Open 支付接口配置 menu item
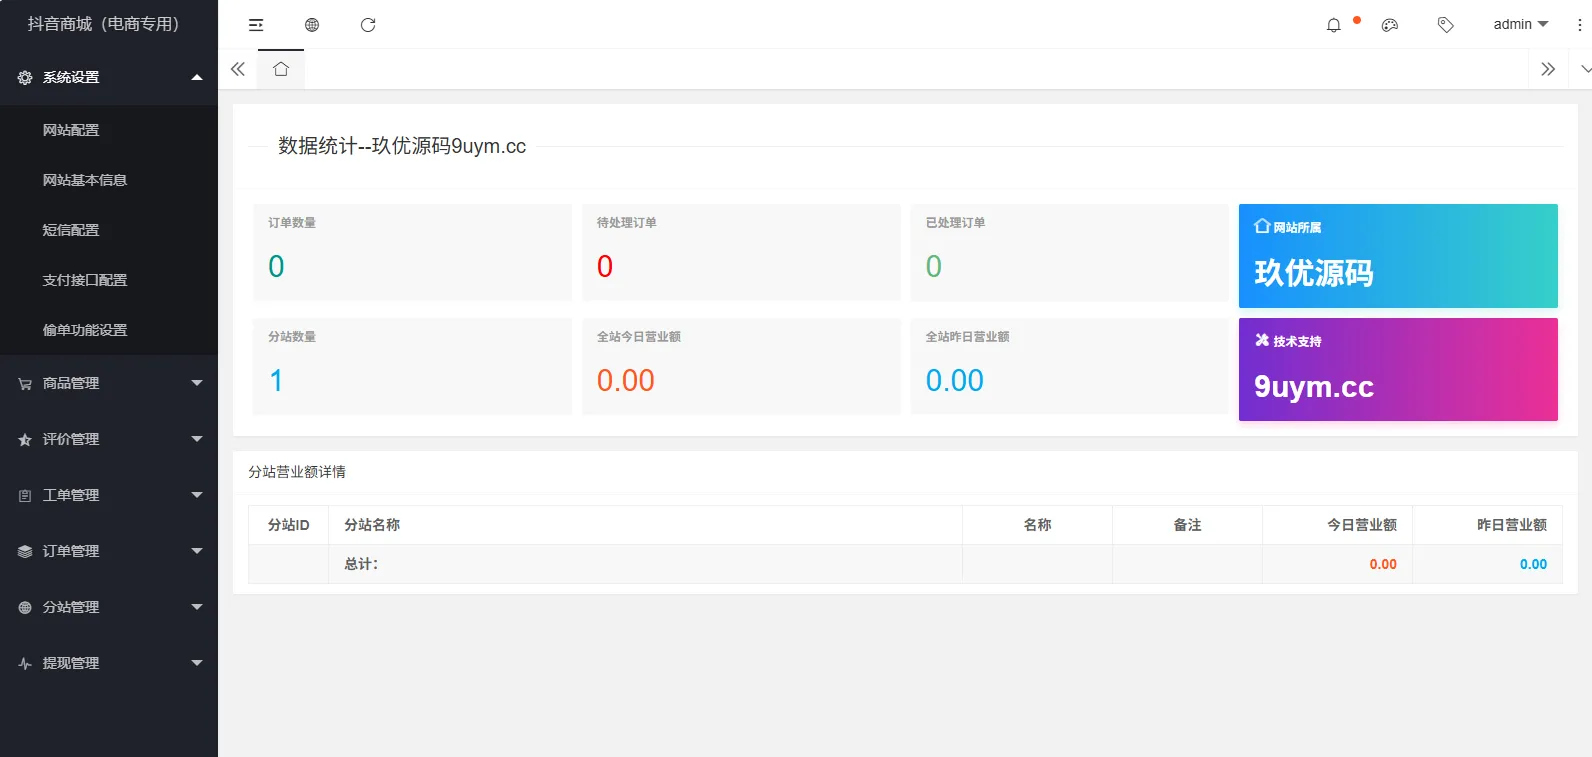 click(x=85, y=280)
